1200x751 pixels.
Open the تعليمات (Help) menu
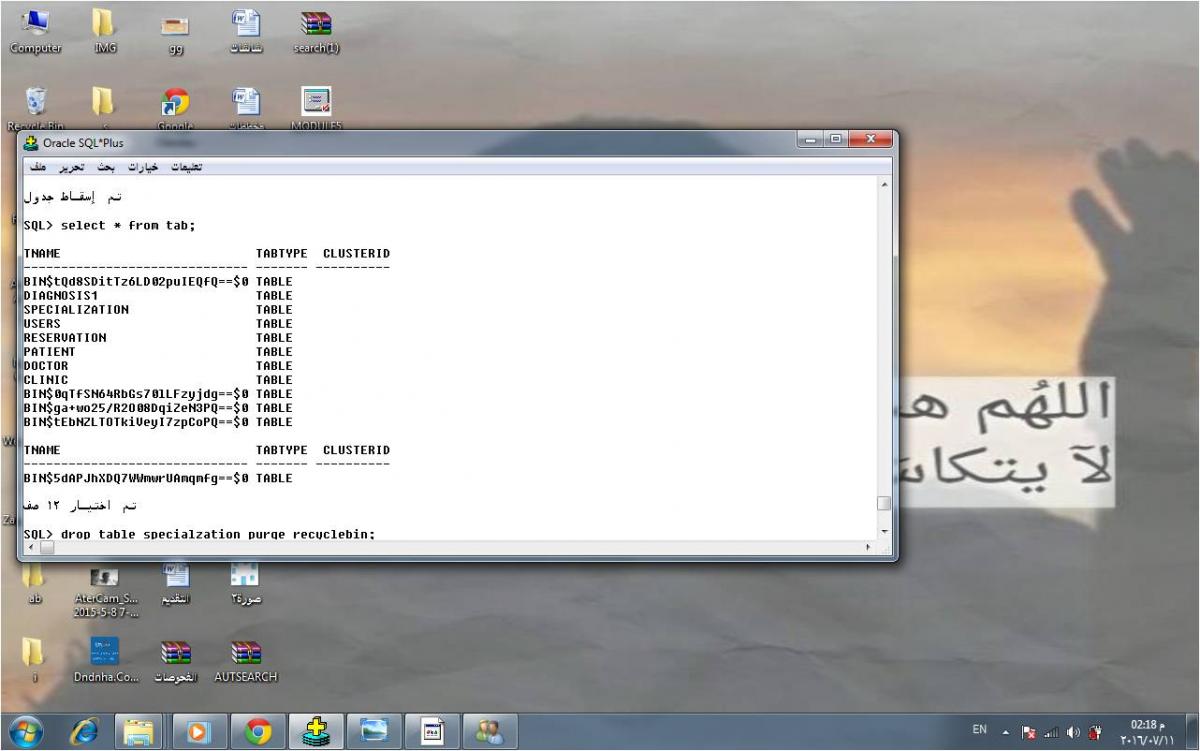[x=188, y=166]
